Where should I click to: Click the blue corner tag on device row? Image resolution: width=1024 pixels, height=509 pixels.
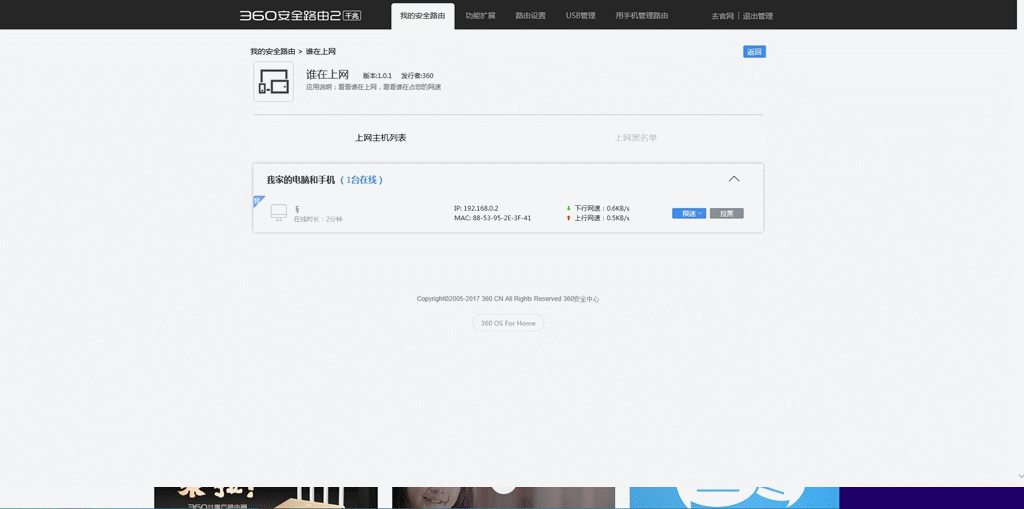[257, 201]
